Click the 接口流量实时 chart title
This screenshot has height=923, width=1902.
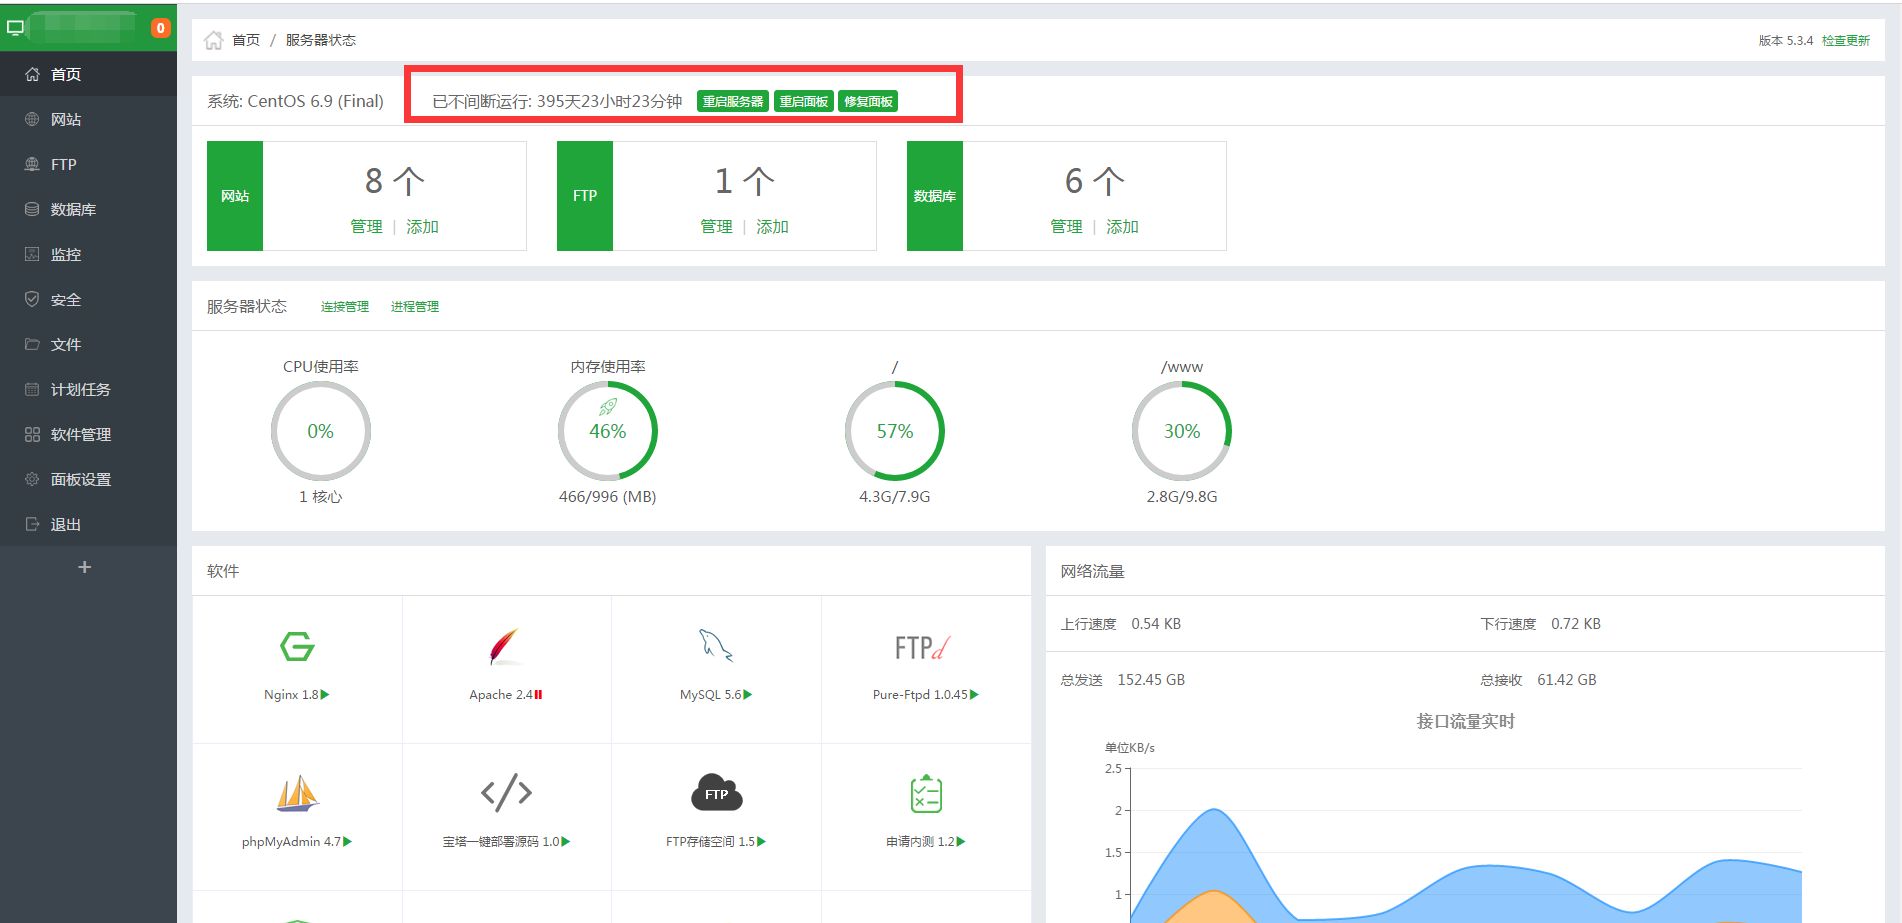(1466, 721)
